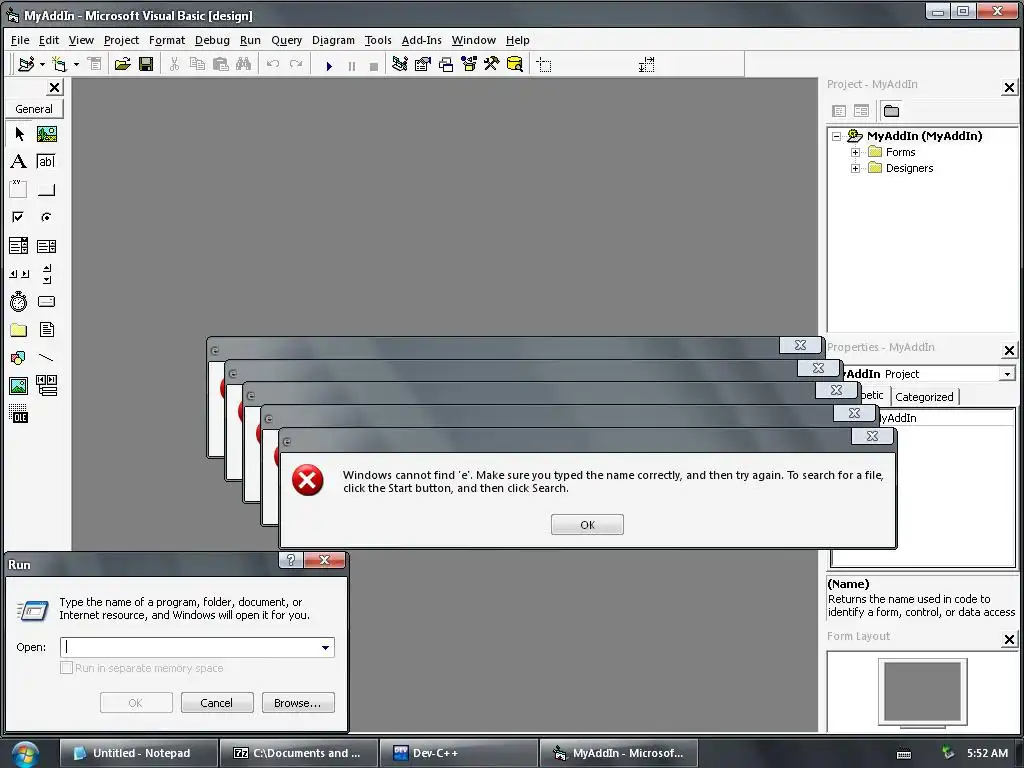Screen dimensions: 1024x768
Task: Switch to the Categorized properties tab
Action: (x=924, y=396)
